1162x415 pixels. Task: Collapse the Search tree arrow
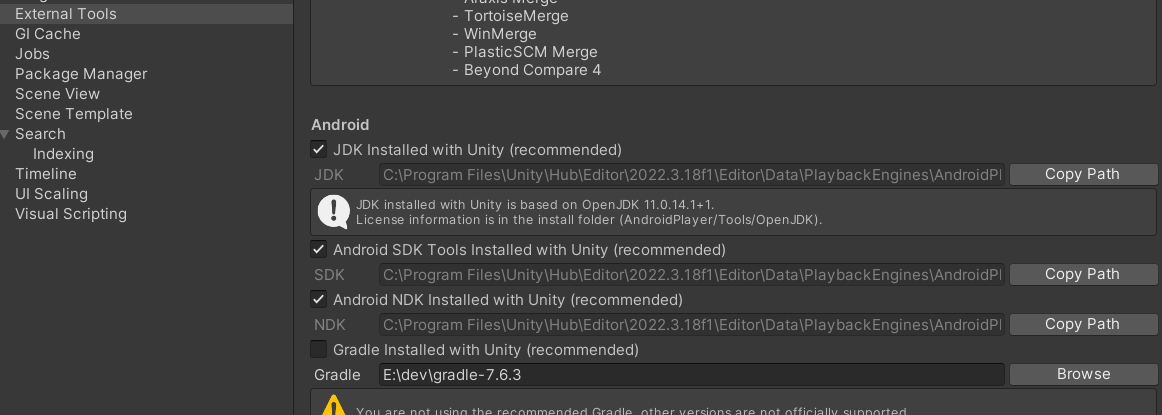coord(6,134)
